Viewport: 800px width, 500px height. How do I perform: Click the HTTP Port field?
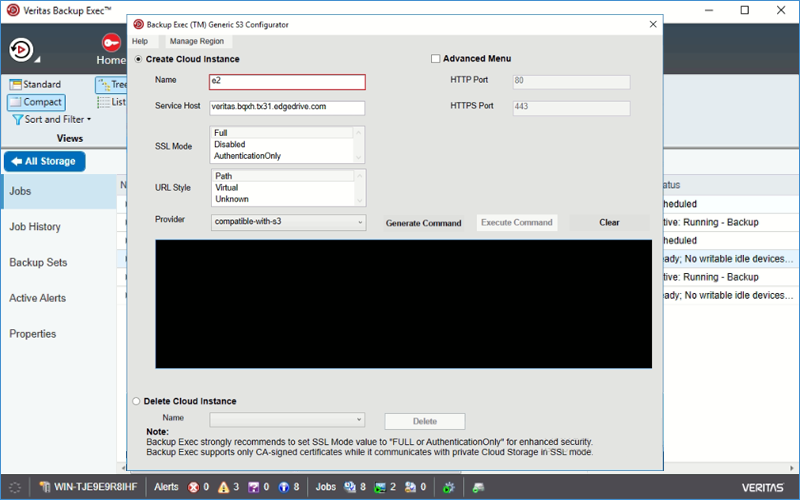(x=571, y=82)
